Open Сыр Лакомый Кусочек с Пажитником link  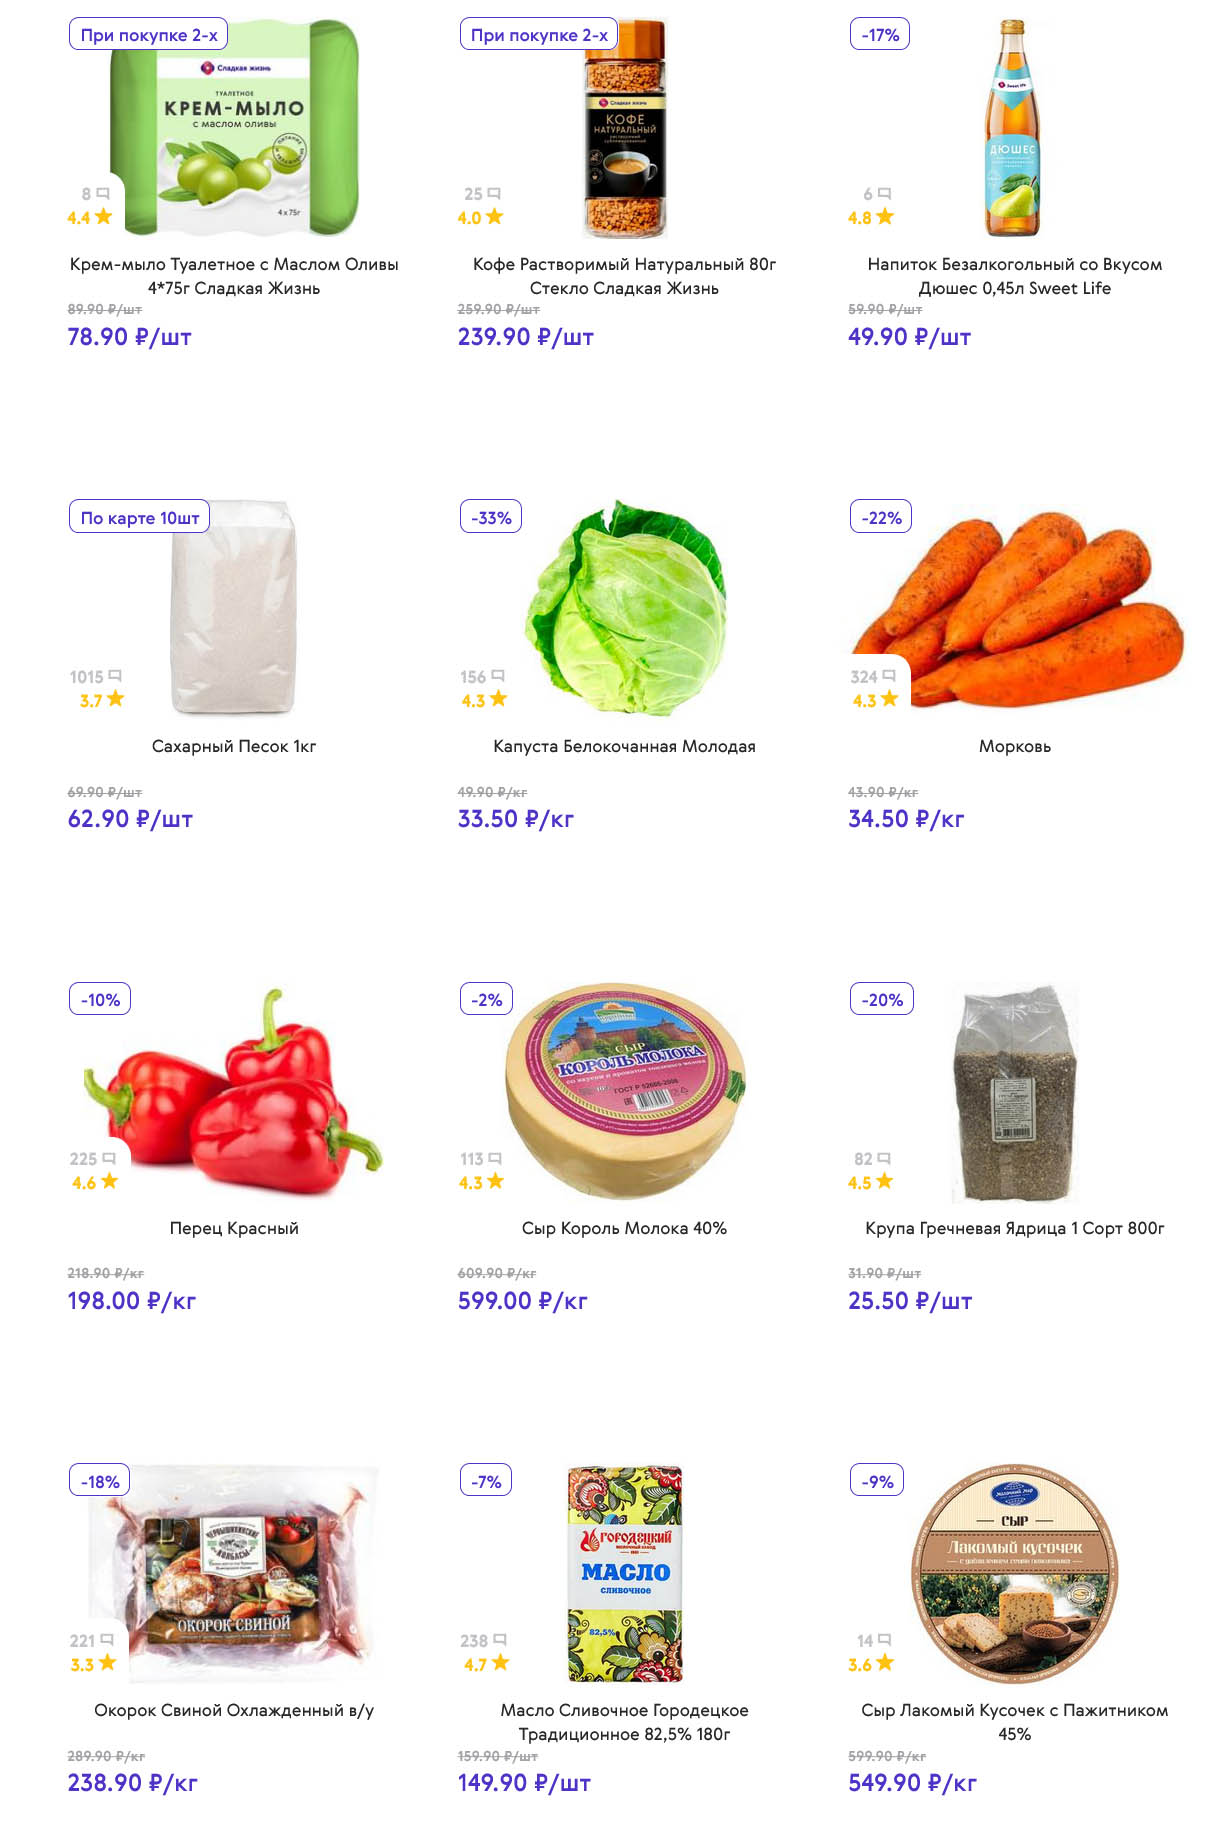coord(1014,1722)
